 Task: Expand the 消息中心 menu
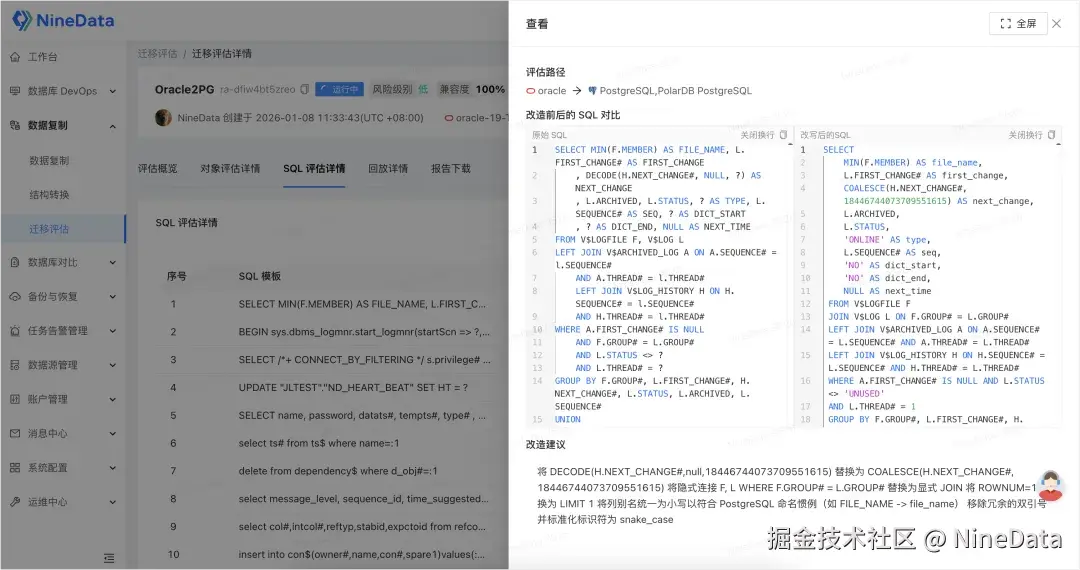112,434
